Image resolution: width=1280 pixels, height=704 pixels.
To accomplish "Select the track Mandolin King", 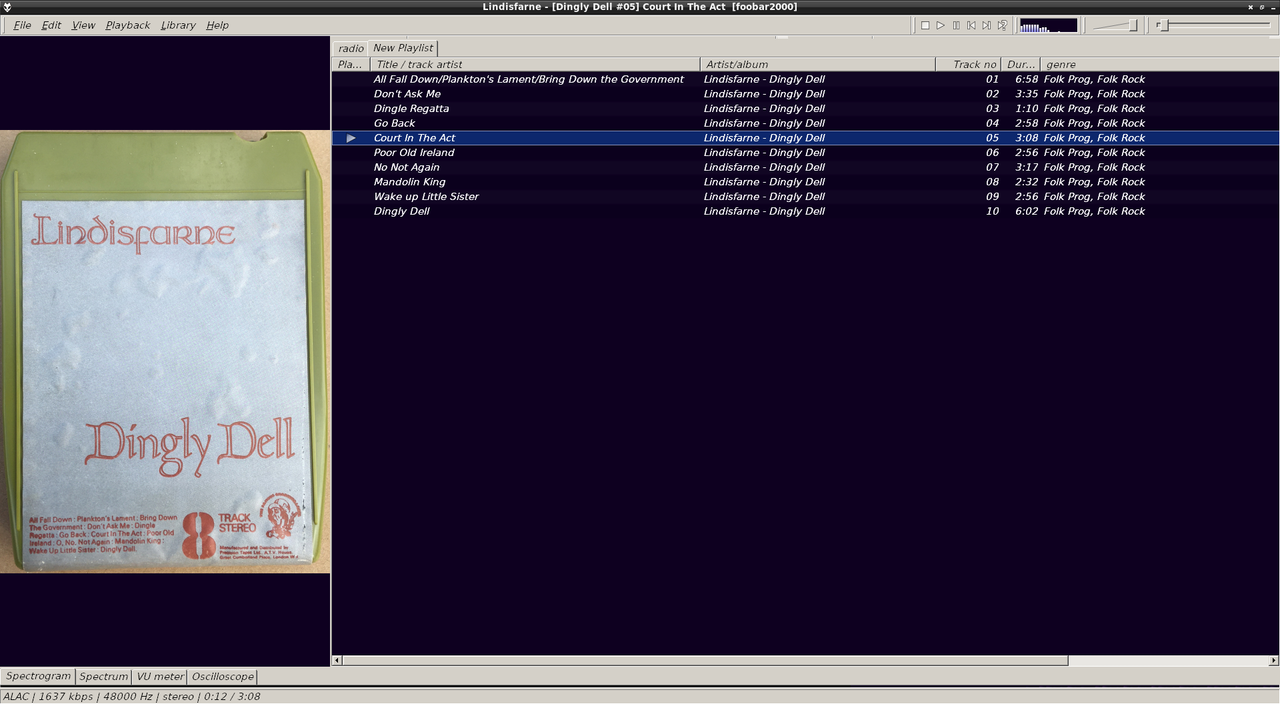I will 805,182.
